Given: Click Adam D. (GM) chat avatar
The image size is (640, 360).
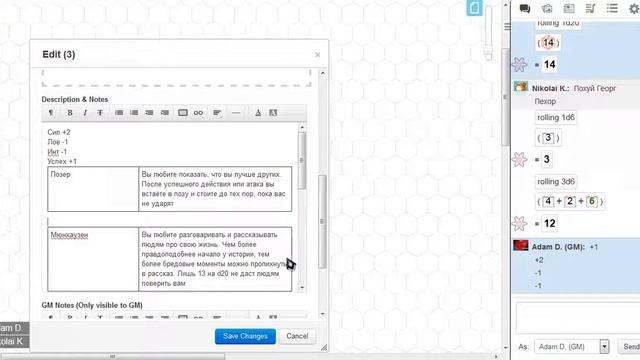Looking at the screenshot, I should click(520, 245).
